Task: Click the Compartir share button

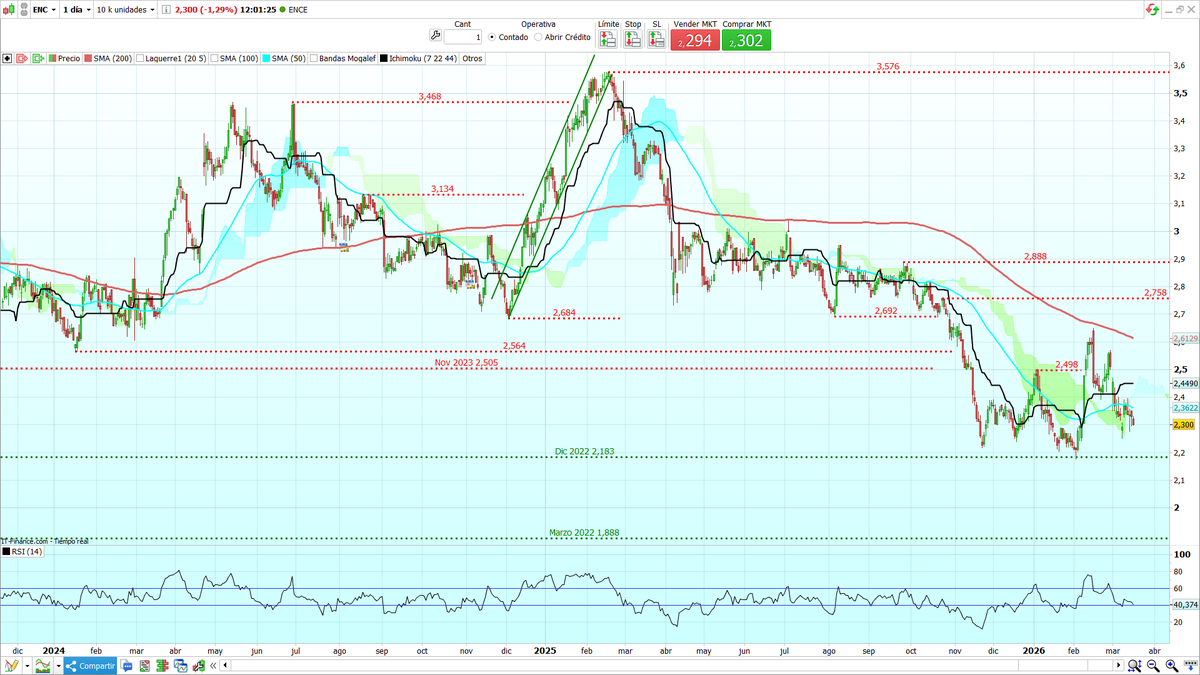Action: [90, 666]
